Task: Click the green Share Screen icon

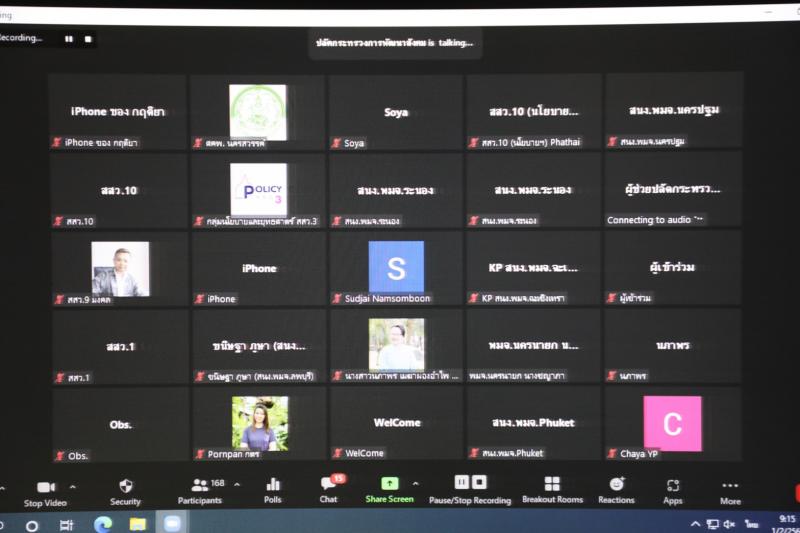Action: pos(390,483)
